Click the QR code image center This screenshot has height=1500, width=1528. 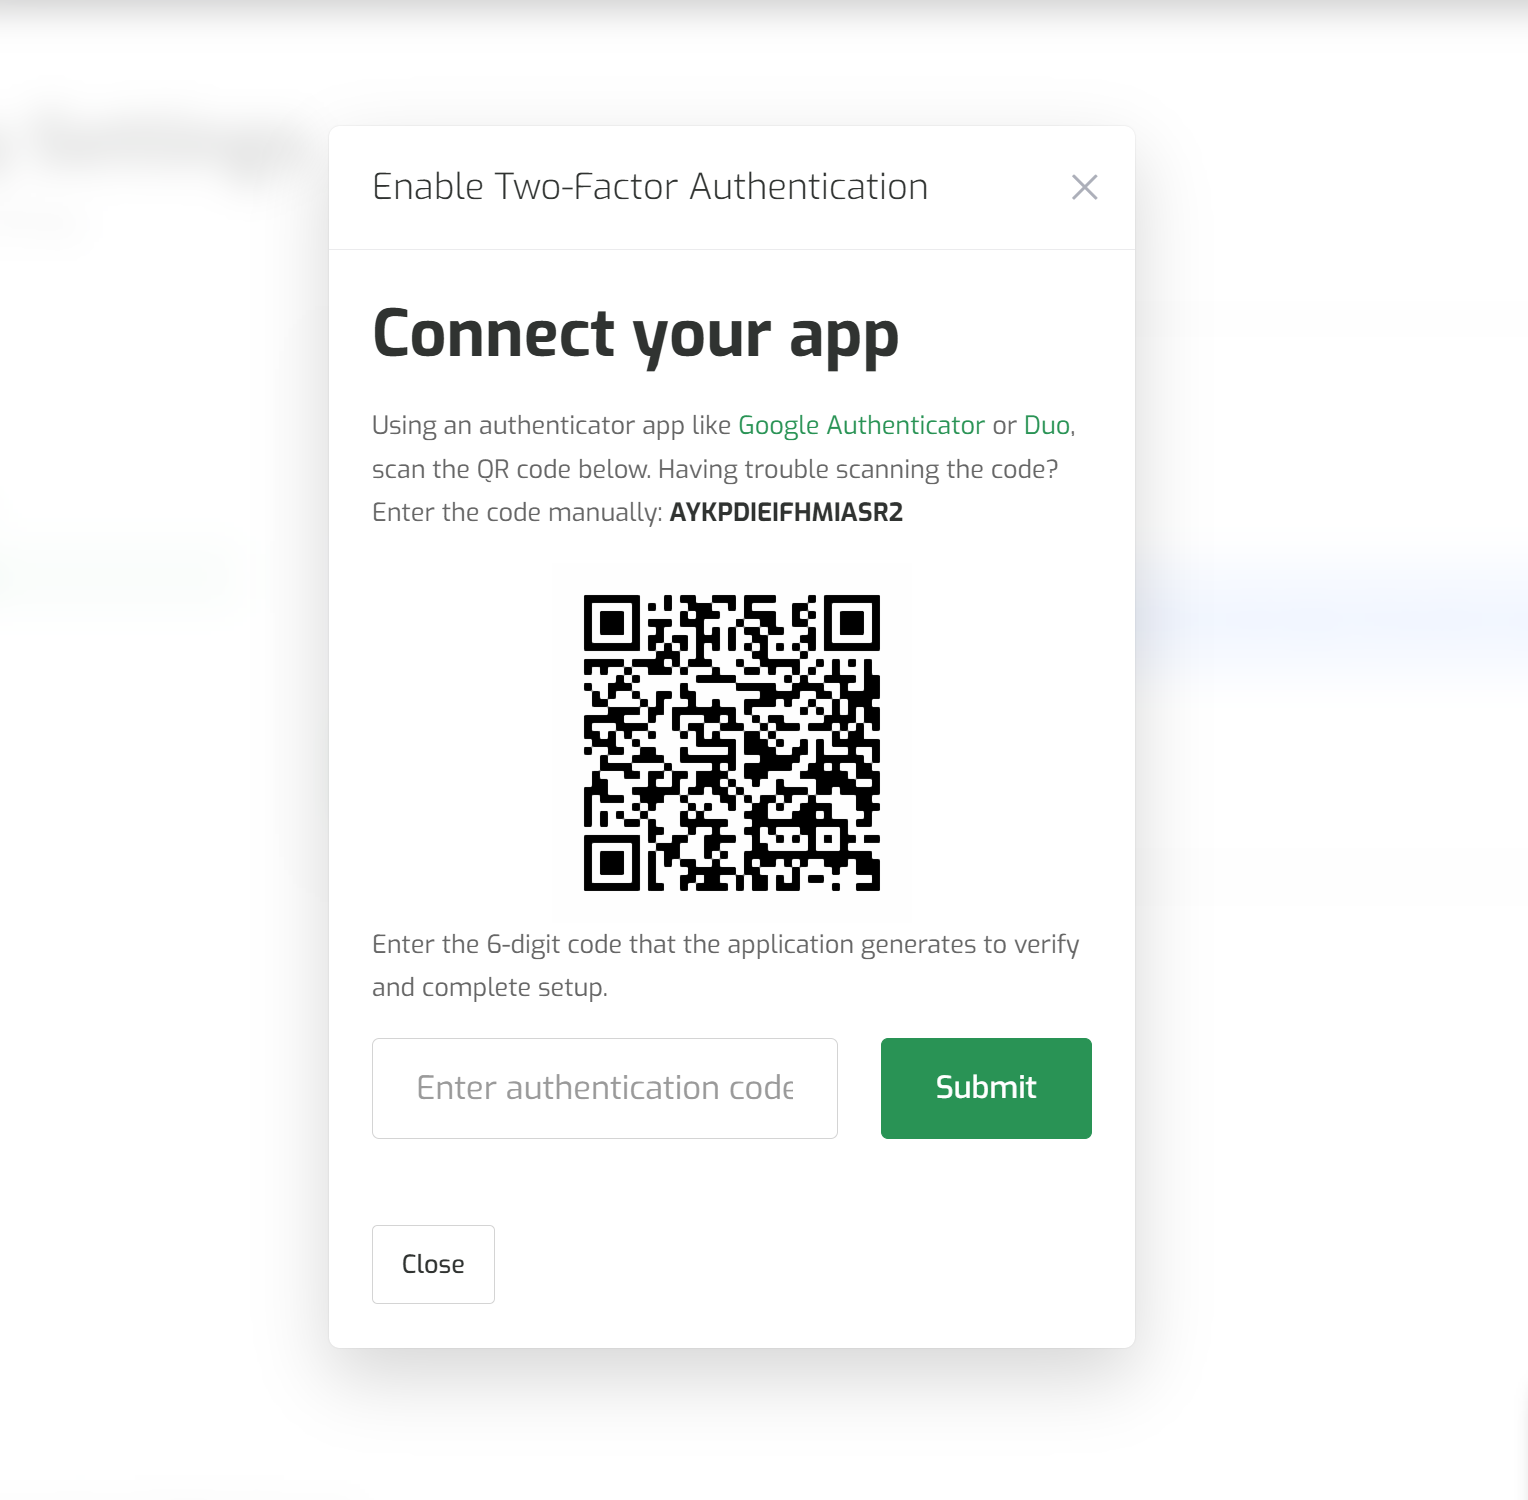732,743
